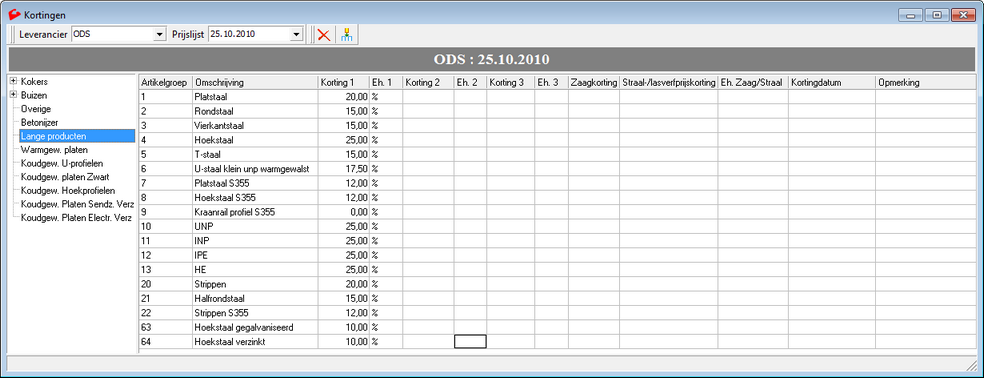Click the Kraanrail profiel S355 cell
Screen dimensions: 984x378
[x=255, y=212]
